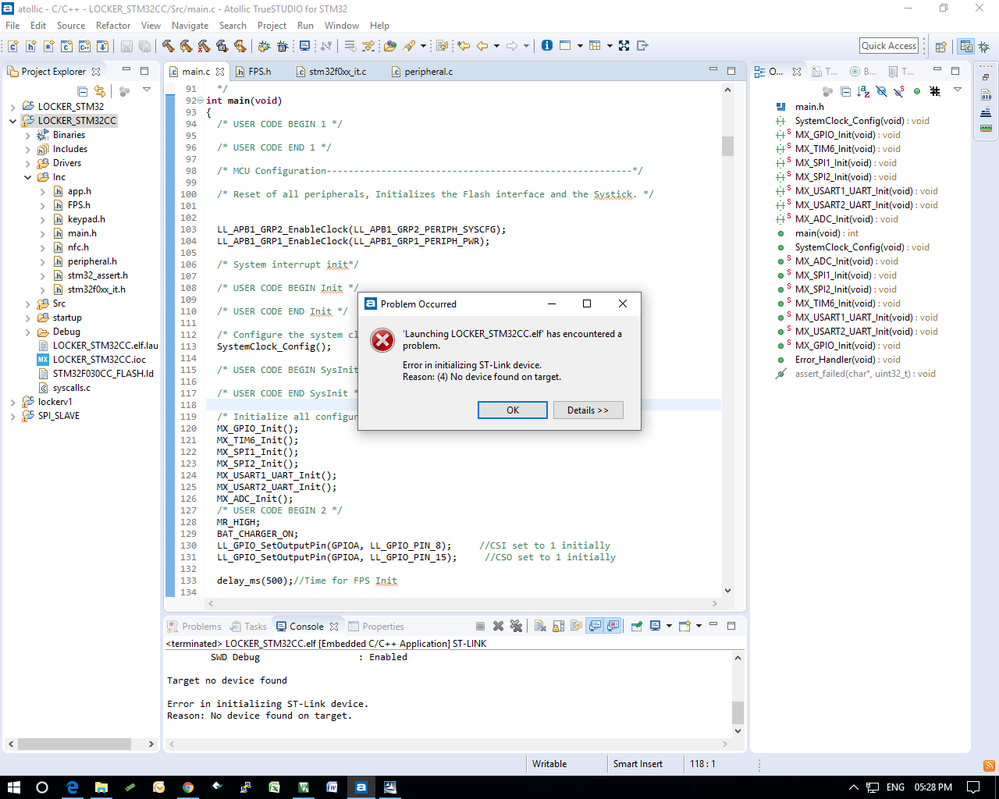Click Clear Console icon
This screenshot has height=799, width=999.
pos(540,626)
